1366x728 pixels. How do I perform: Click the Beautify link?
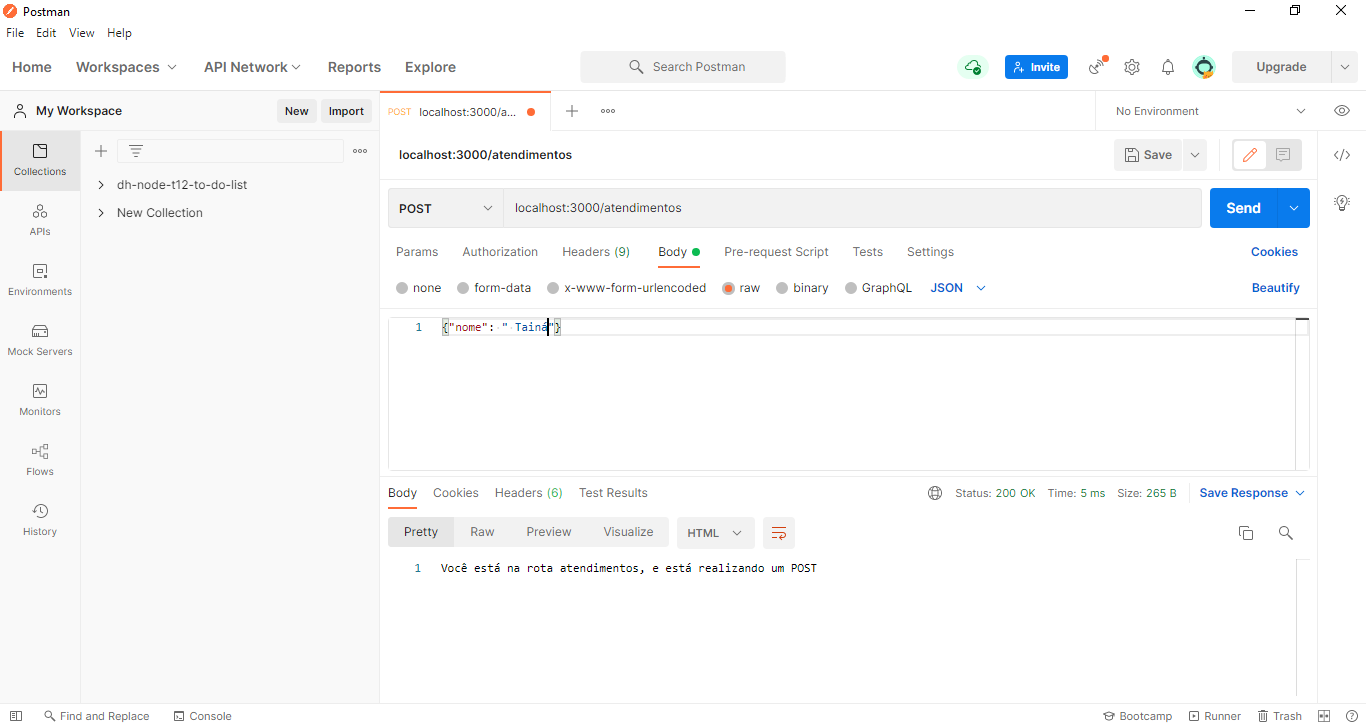pyautogui.click(x=1275, y=288)
